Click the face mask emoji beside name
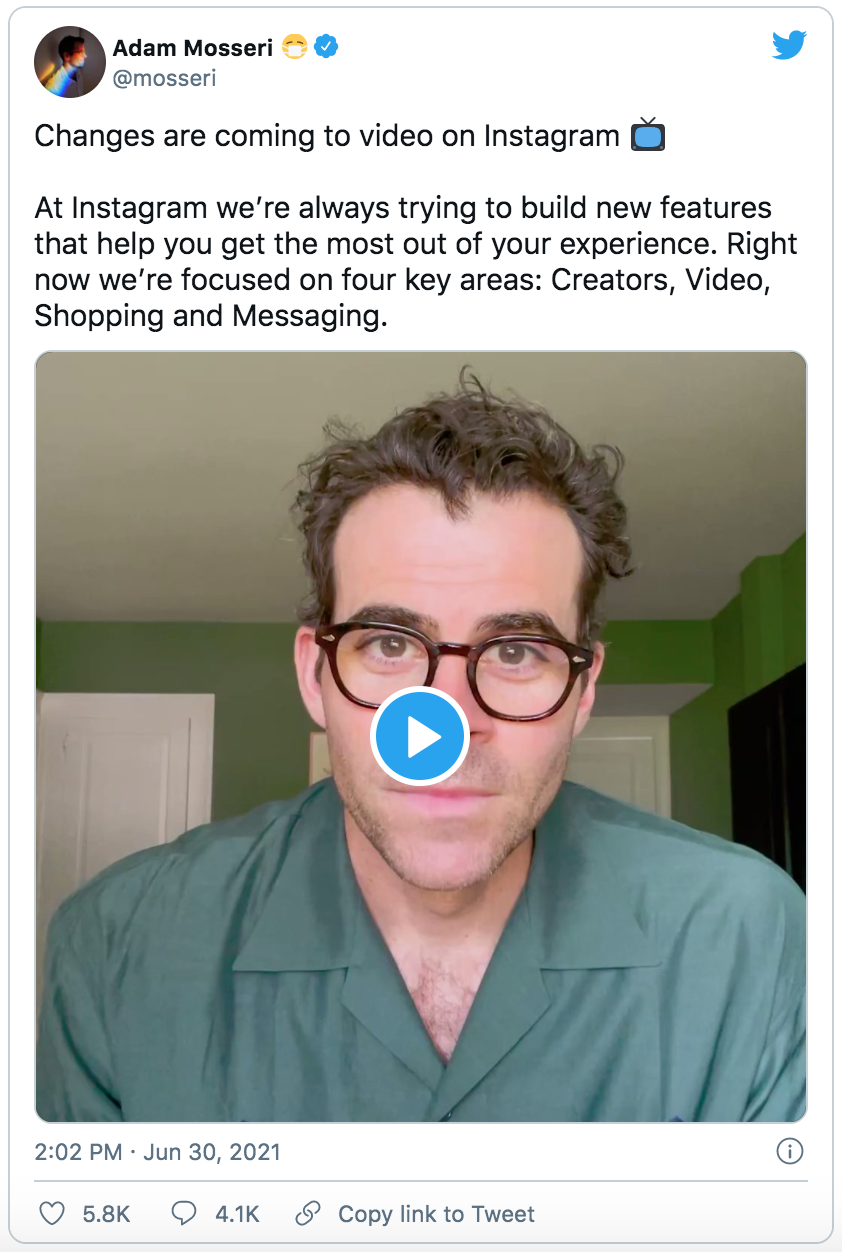Screen dimensions: 842x1252 294,47
